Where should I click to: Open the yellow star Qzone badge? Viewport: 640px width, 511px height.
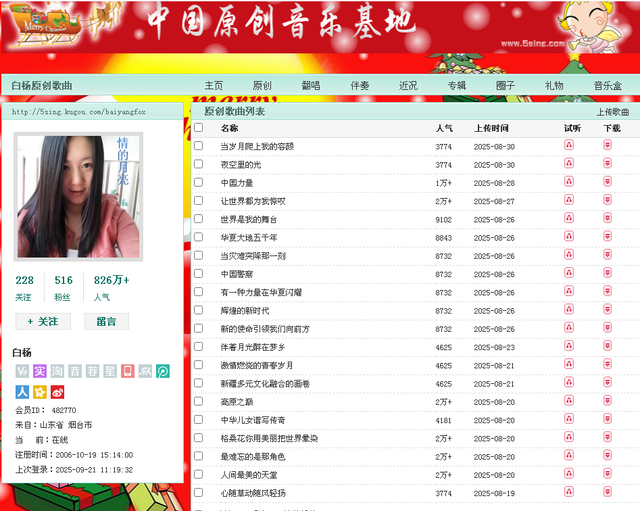click(40, 392)
